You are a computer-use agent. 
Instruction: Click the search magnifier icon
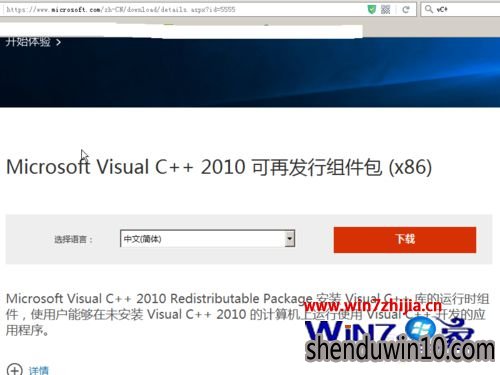[x=429, y=9]
